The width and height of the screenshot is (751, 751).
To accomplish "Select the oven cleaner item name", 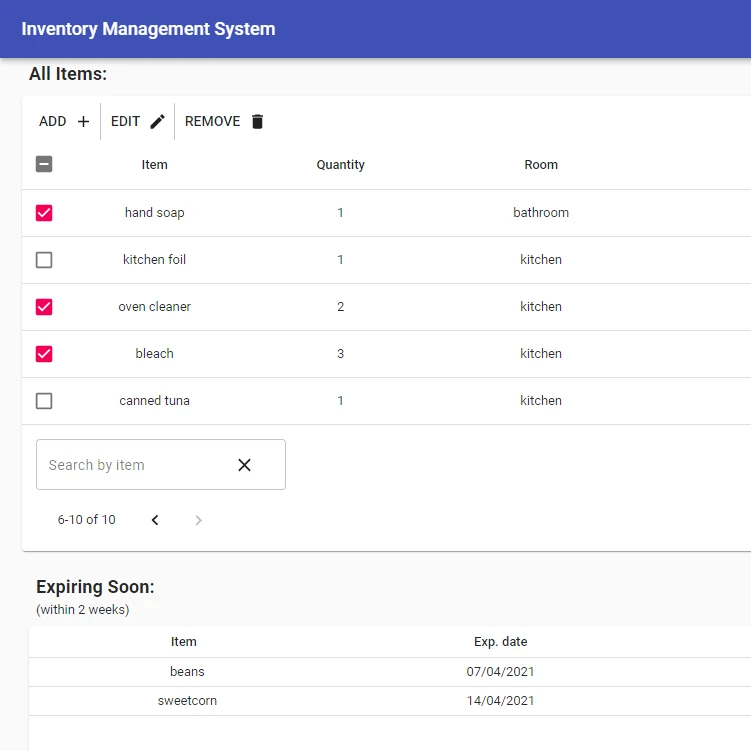I will (154, 307).
